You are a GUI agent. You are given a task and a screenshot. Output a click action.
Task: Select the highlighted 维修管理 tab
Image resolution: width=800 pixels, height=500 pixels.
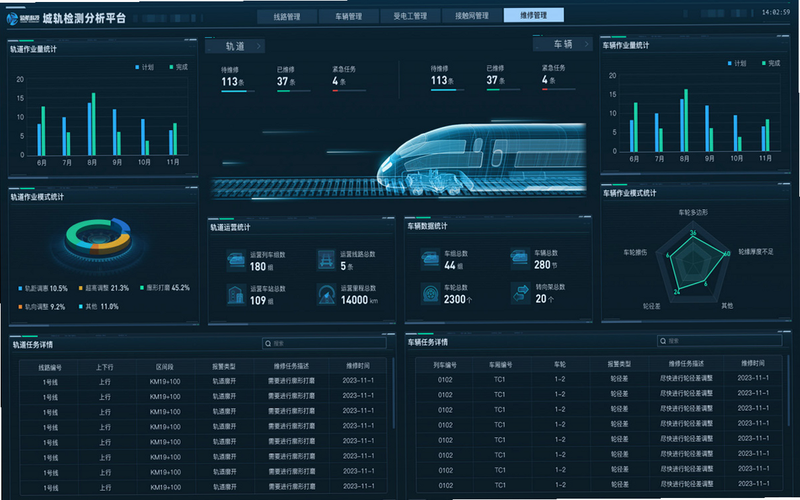click(534, 15)
